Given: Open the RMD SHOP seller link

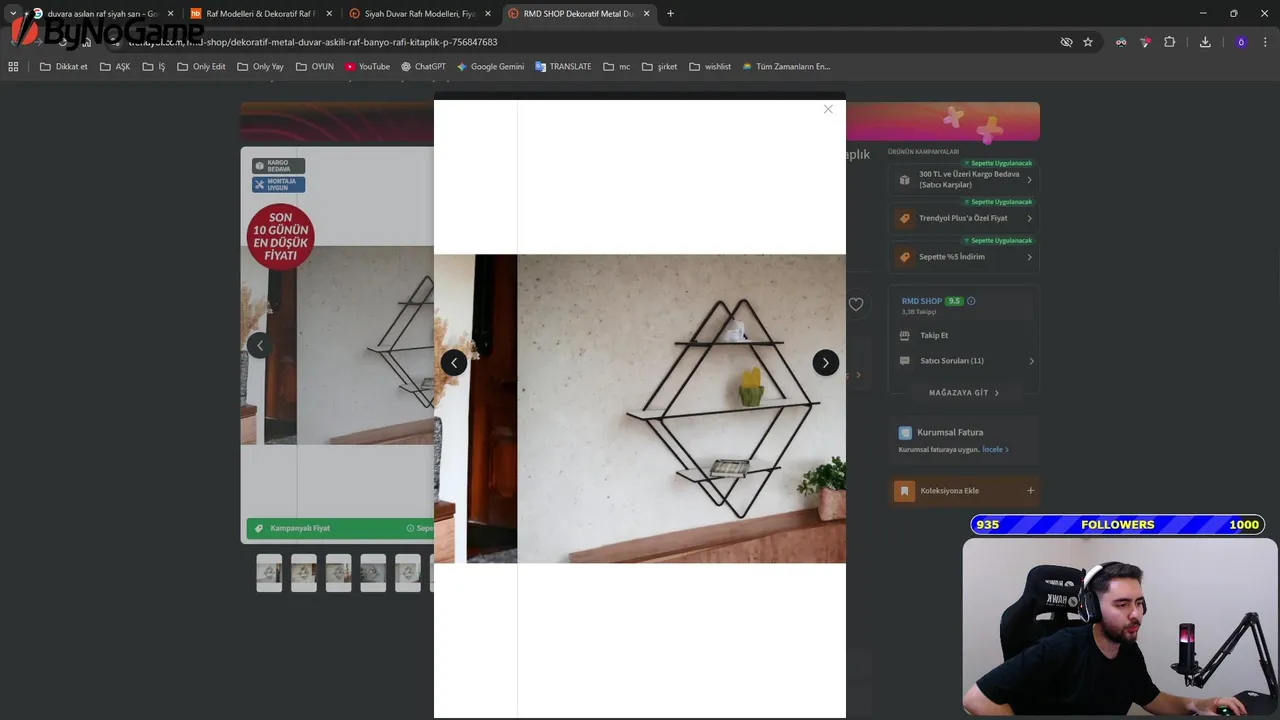Looking at the screenshot, I should pyautogui.click(x=921, y=301).
